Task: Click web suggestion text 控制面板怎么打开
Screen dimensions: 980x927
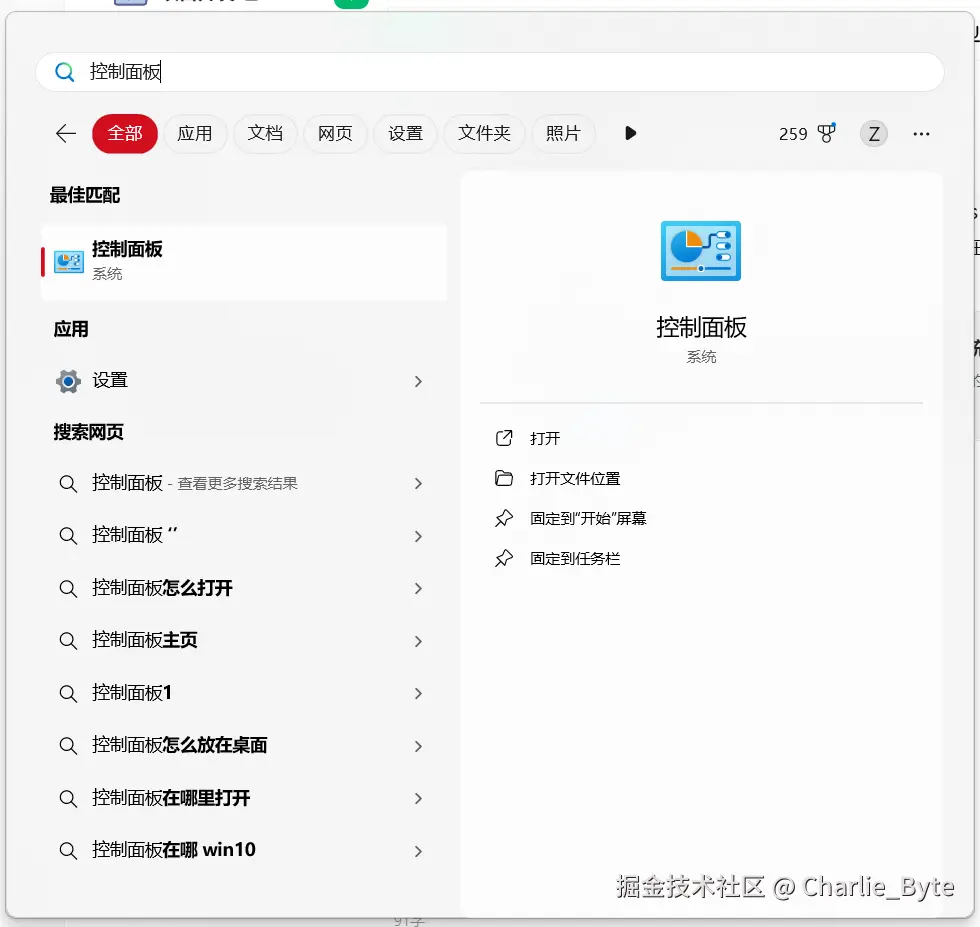Action: pos(162,588)
